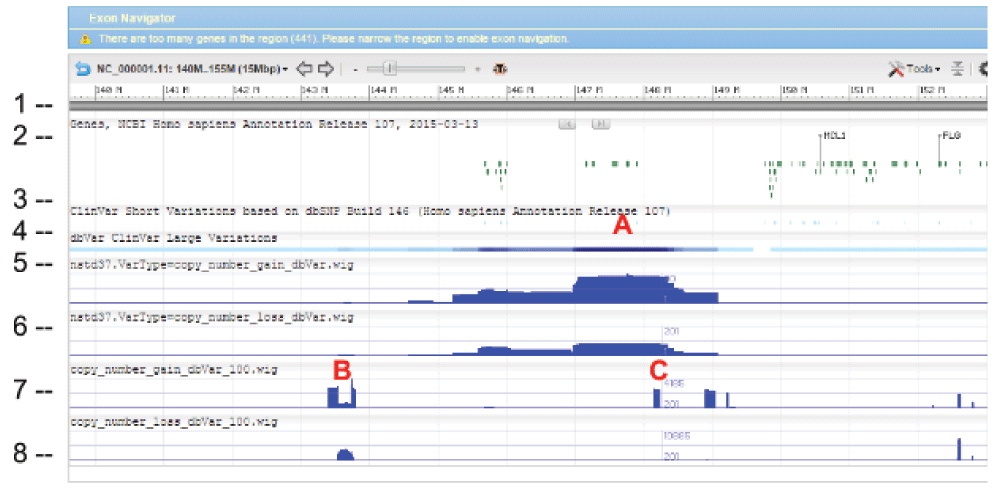Click the next button in the genes track
The width and height of the screenshot is (1000, 503).
click(600, 124)
